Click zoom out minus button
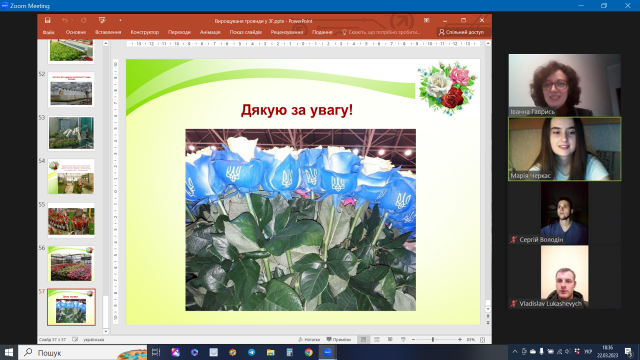640x360 pixels. (x=413, y=340)
